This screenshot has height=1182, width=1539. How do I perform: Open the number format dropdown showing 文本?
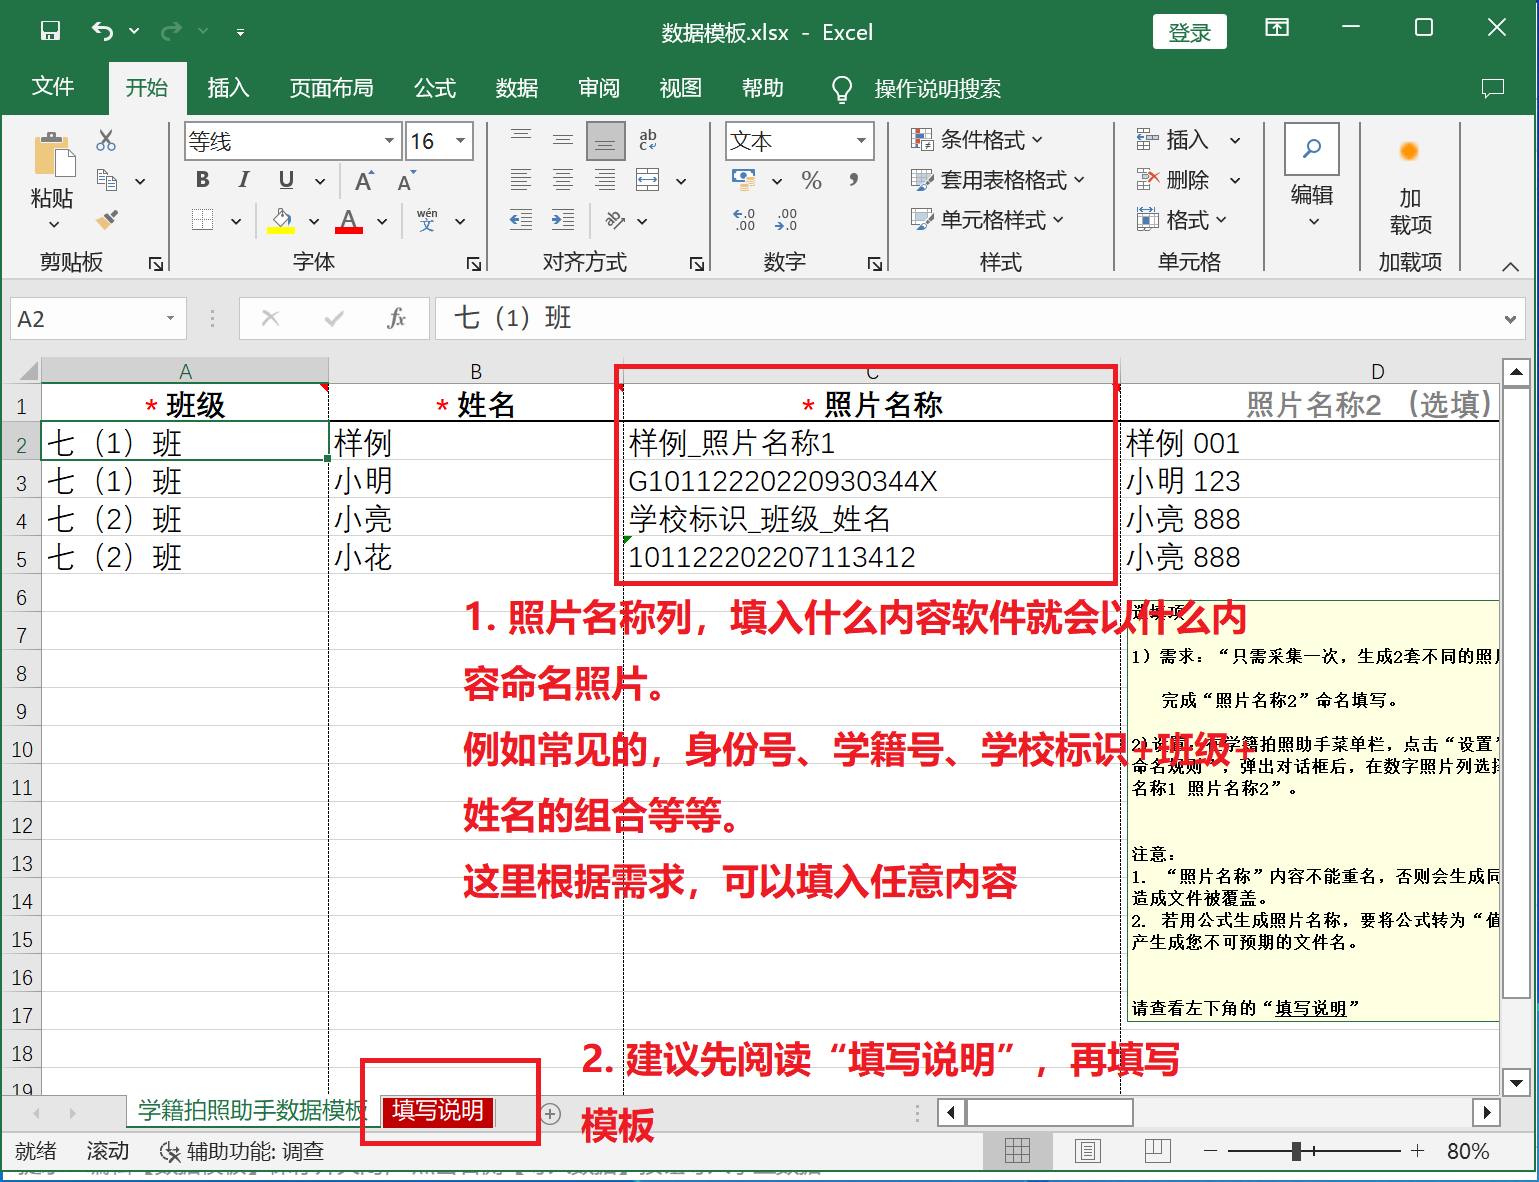tap(861, 141)
